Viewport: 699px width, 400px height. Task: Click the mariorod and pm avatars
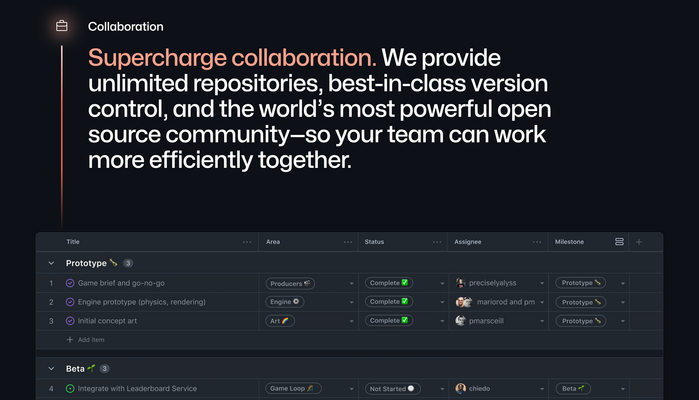(464, 302)
